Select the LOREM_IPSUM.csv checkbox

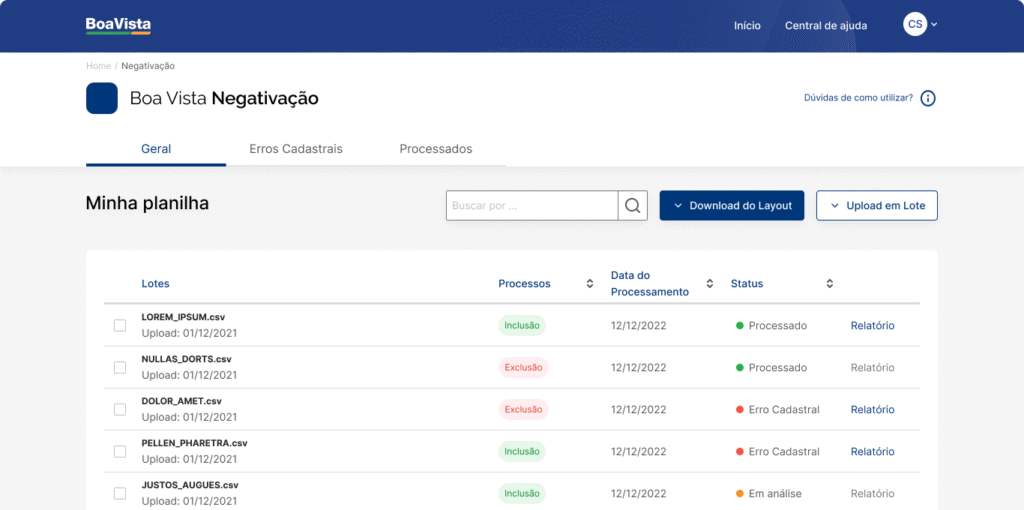point(120,325)
